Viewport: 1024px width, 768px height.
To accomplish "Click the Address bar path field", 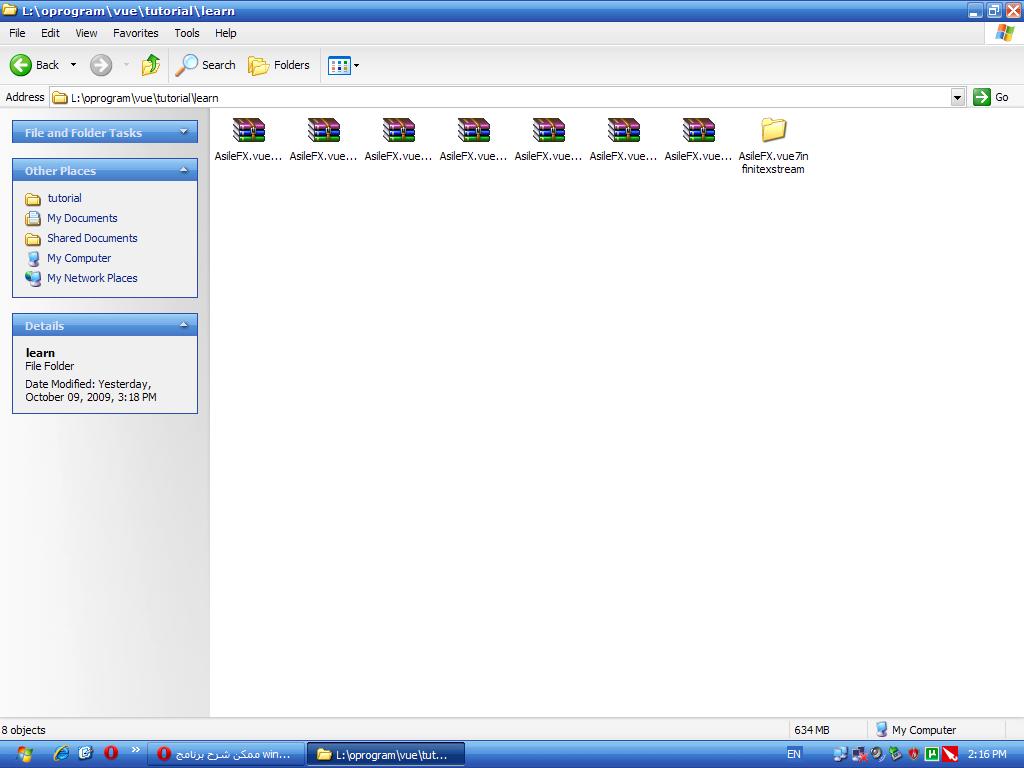I will [x=500, y=97].
